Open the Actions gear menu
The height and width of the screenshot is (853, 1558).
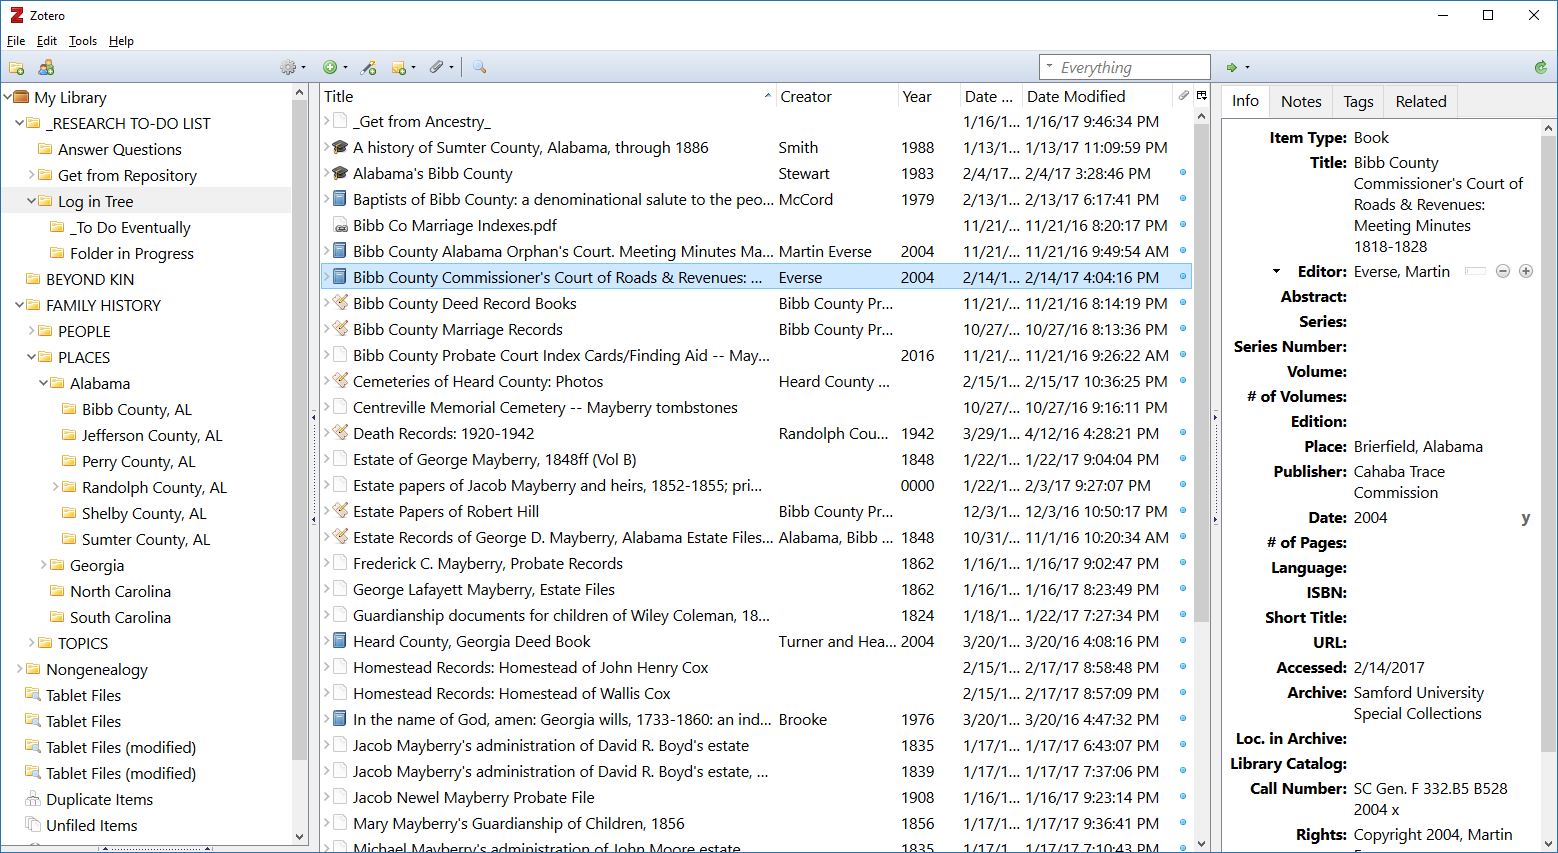coord(292,68)
